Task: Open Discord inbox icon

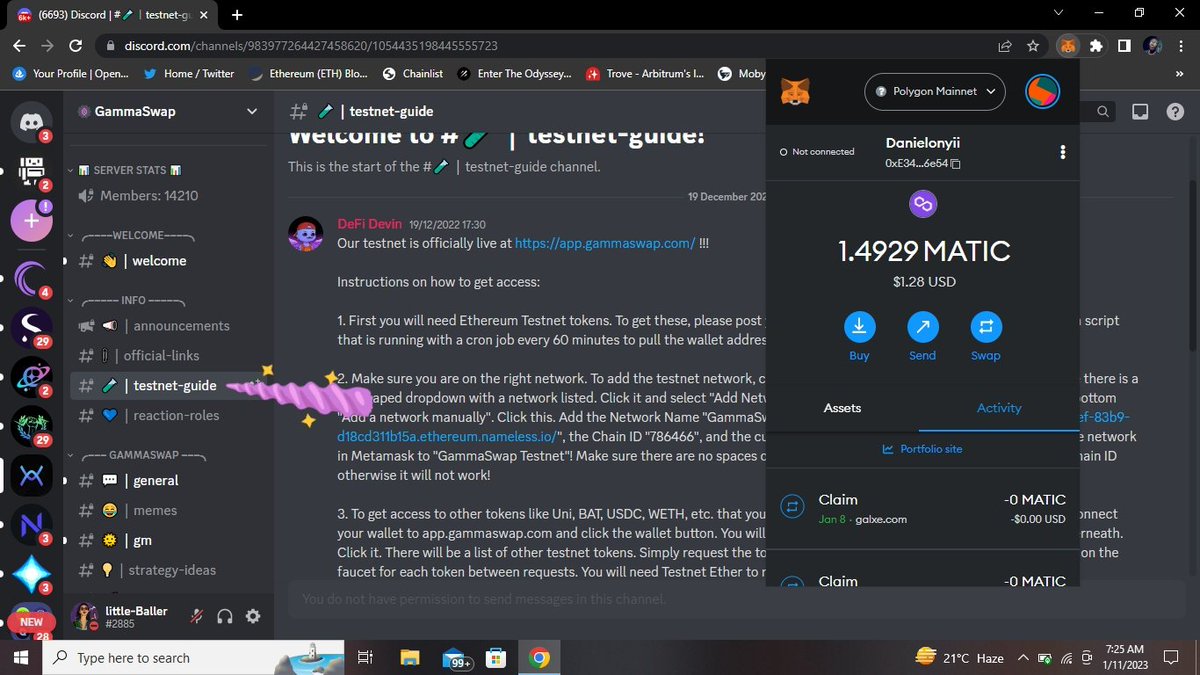Action: [x=1141, y=112]
